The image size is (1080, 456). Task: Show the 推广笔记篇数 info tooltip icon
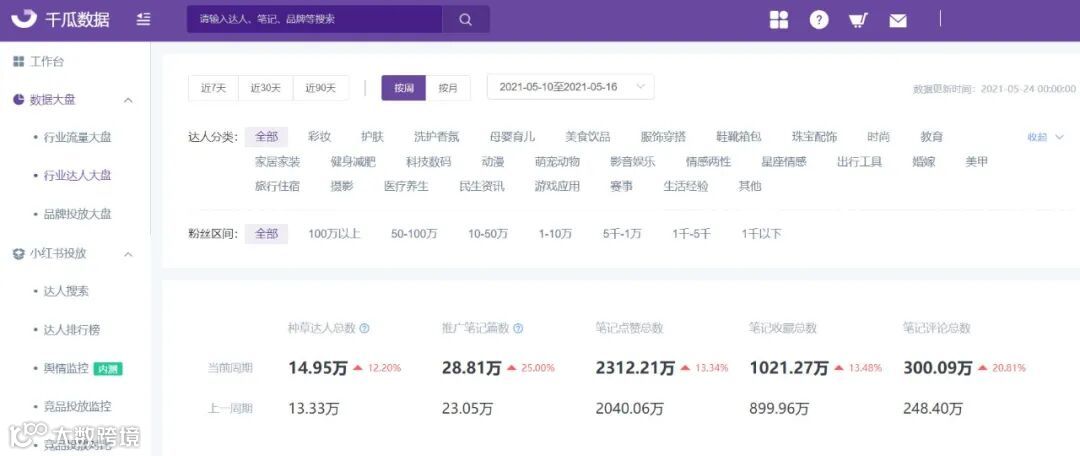(519, 329)
